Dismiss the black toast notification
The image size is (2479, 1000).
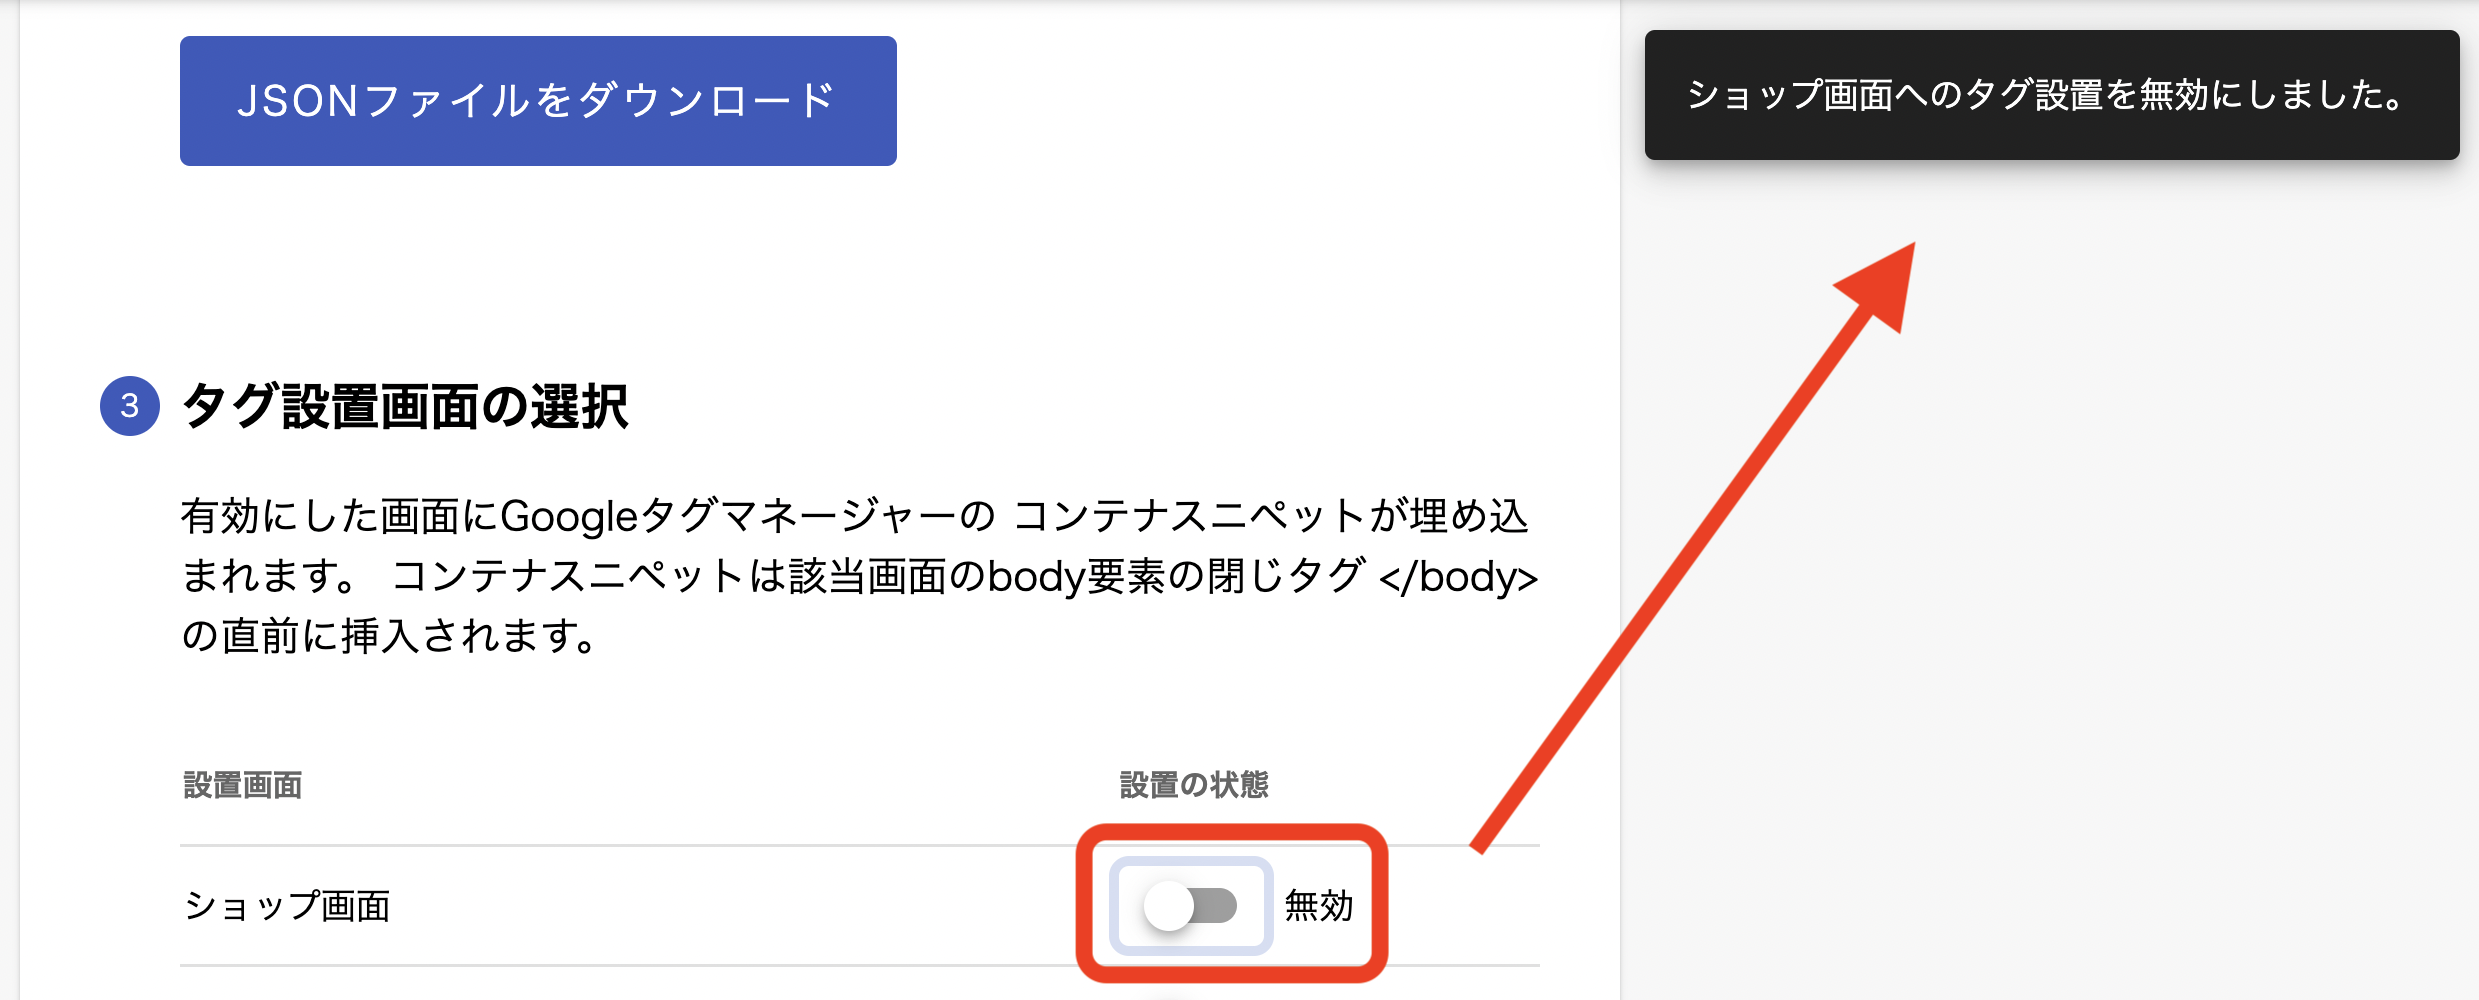pos(2050,95)
